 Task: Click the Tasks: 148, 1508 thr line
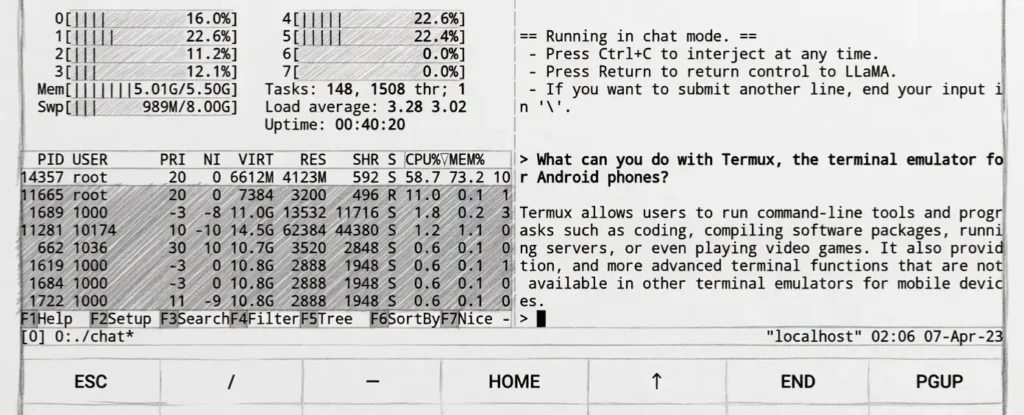pyautogui.click(x=365, y=90)
